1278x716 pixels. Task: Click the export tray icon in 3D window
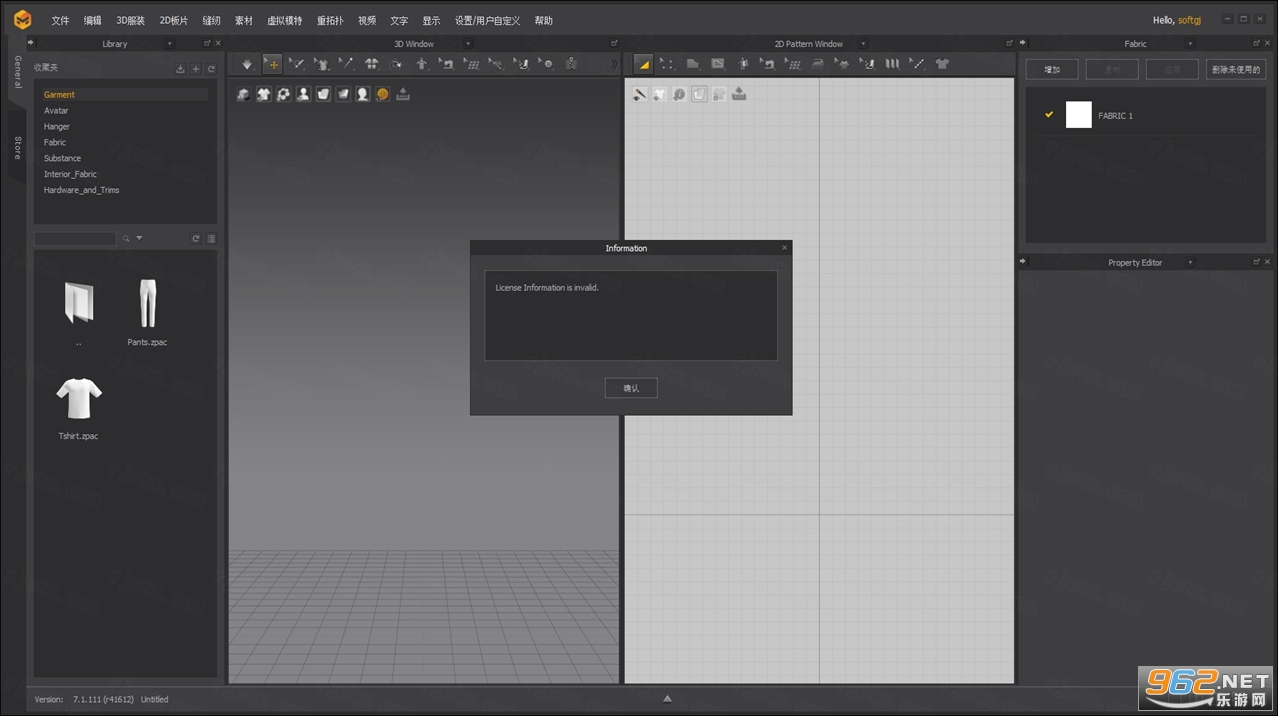403,94
